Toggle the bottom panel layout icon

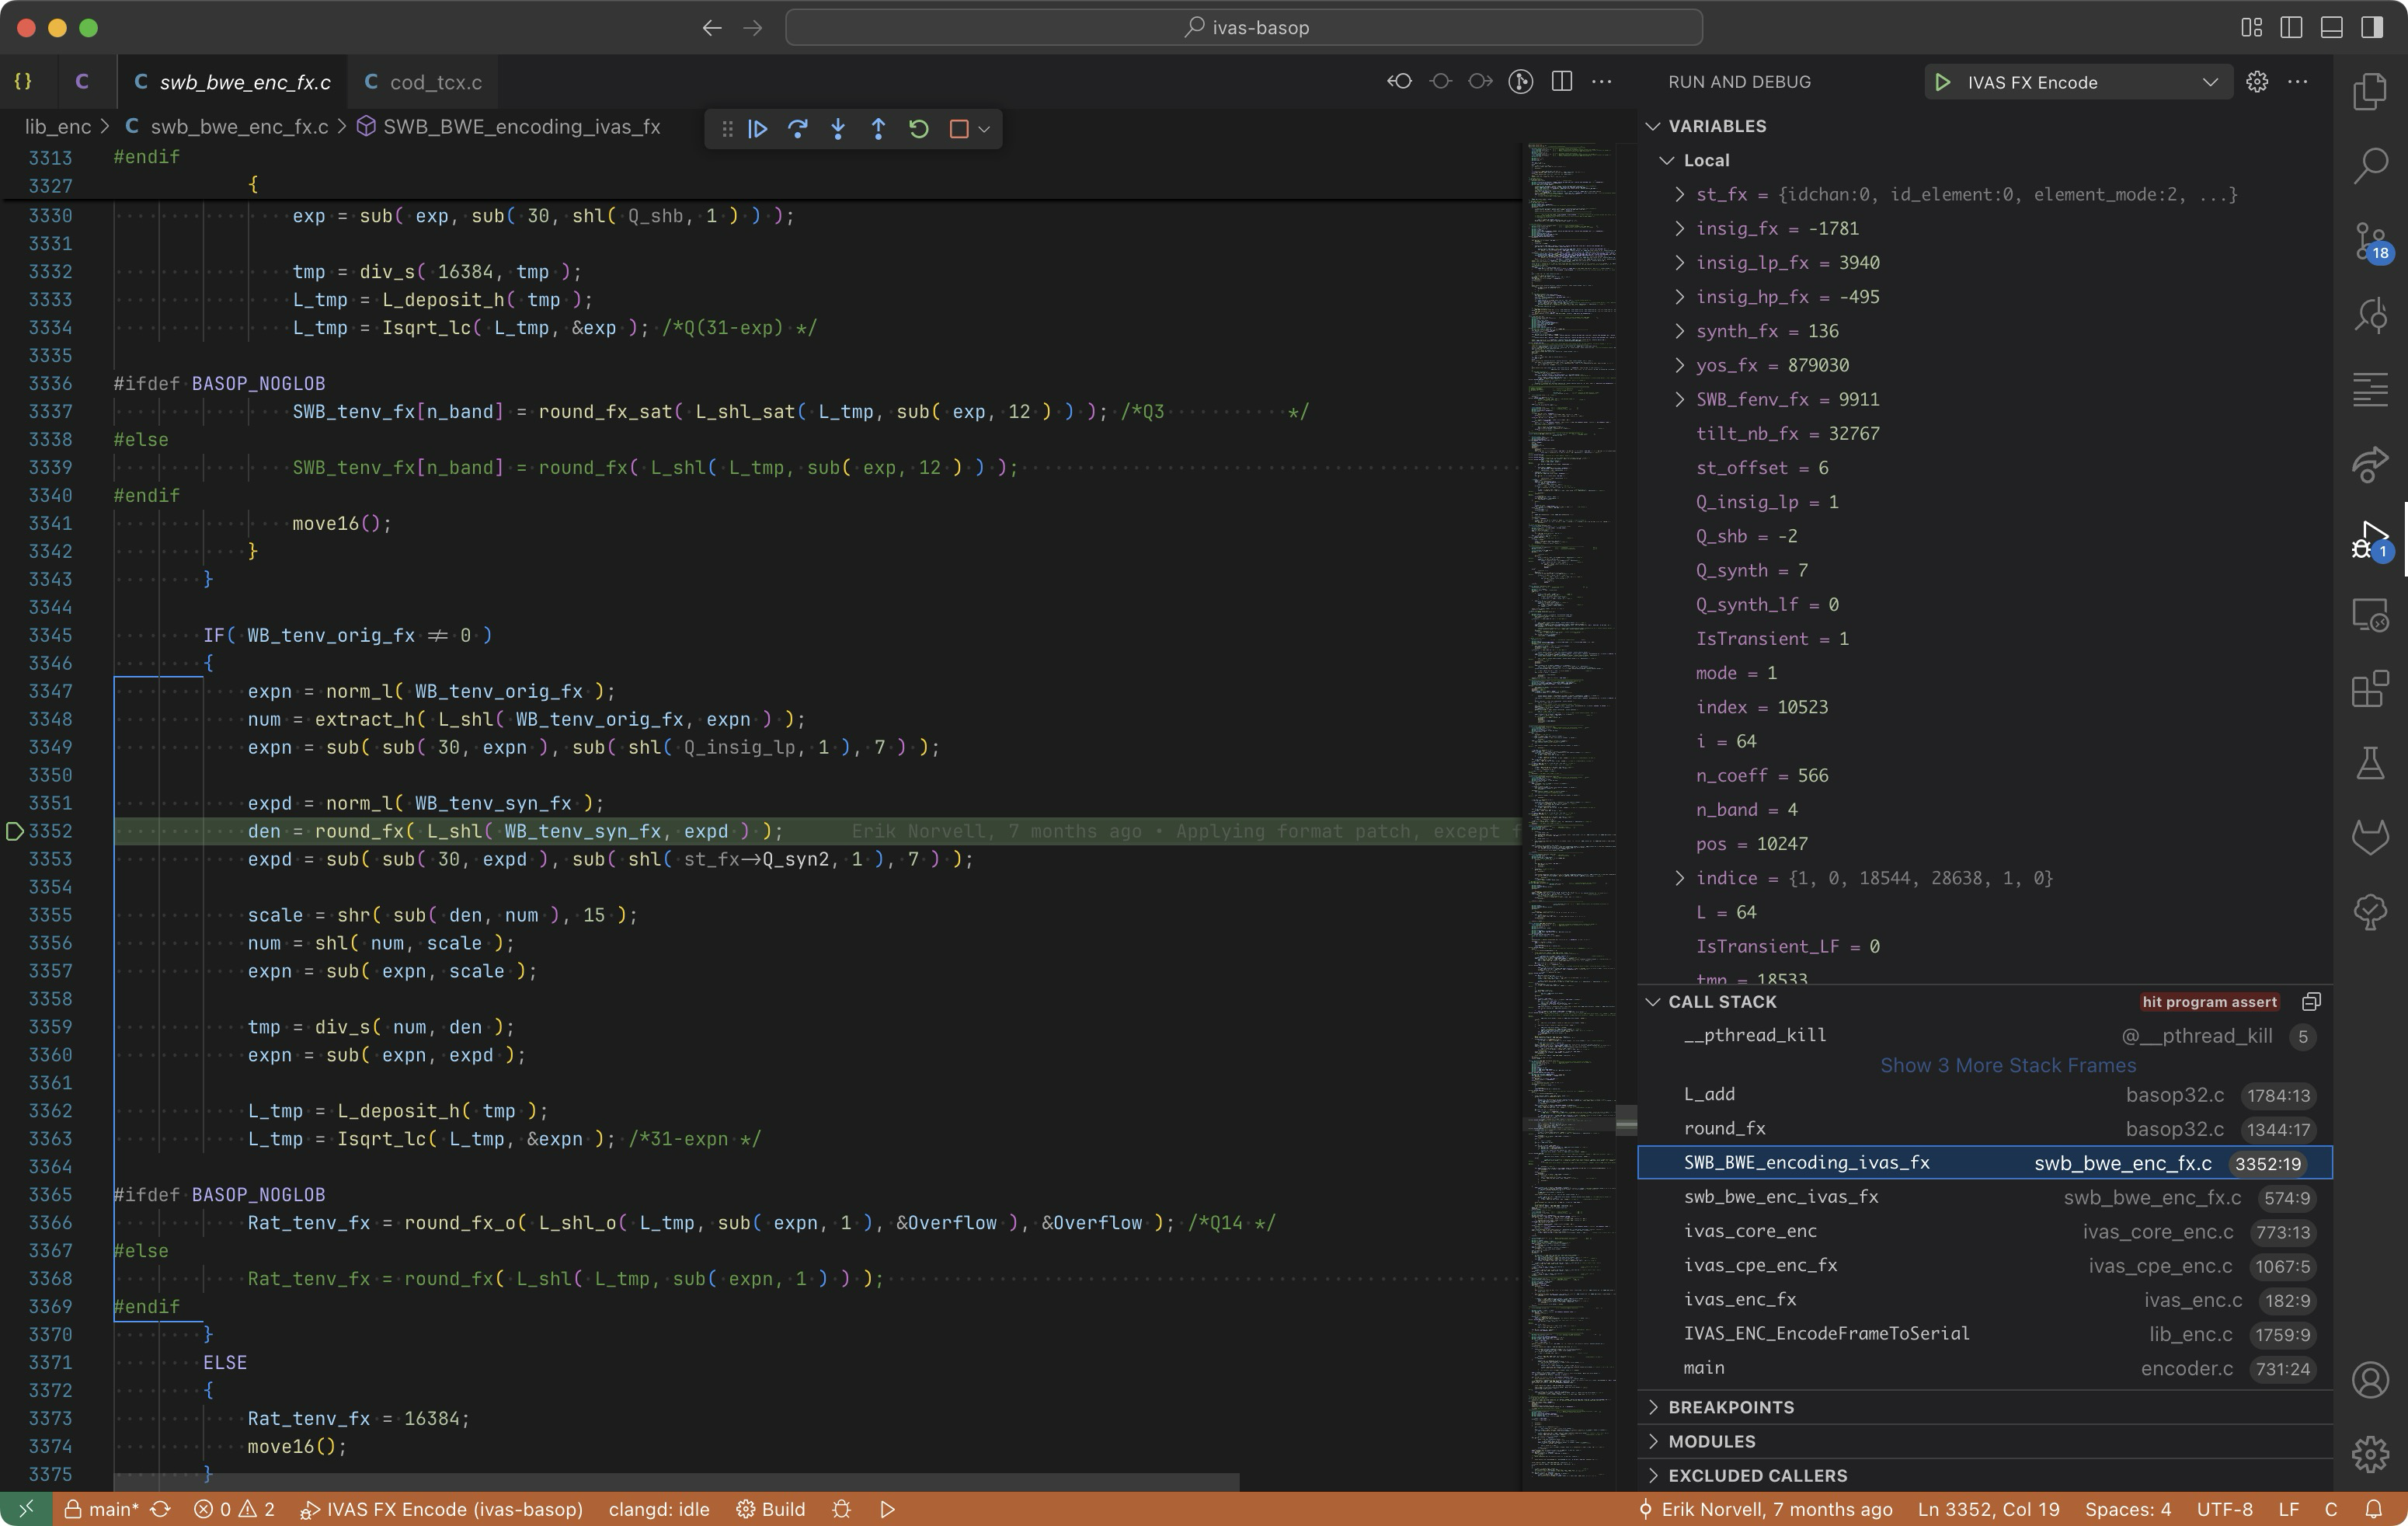2331,27
